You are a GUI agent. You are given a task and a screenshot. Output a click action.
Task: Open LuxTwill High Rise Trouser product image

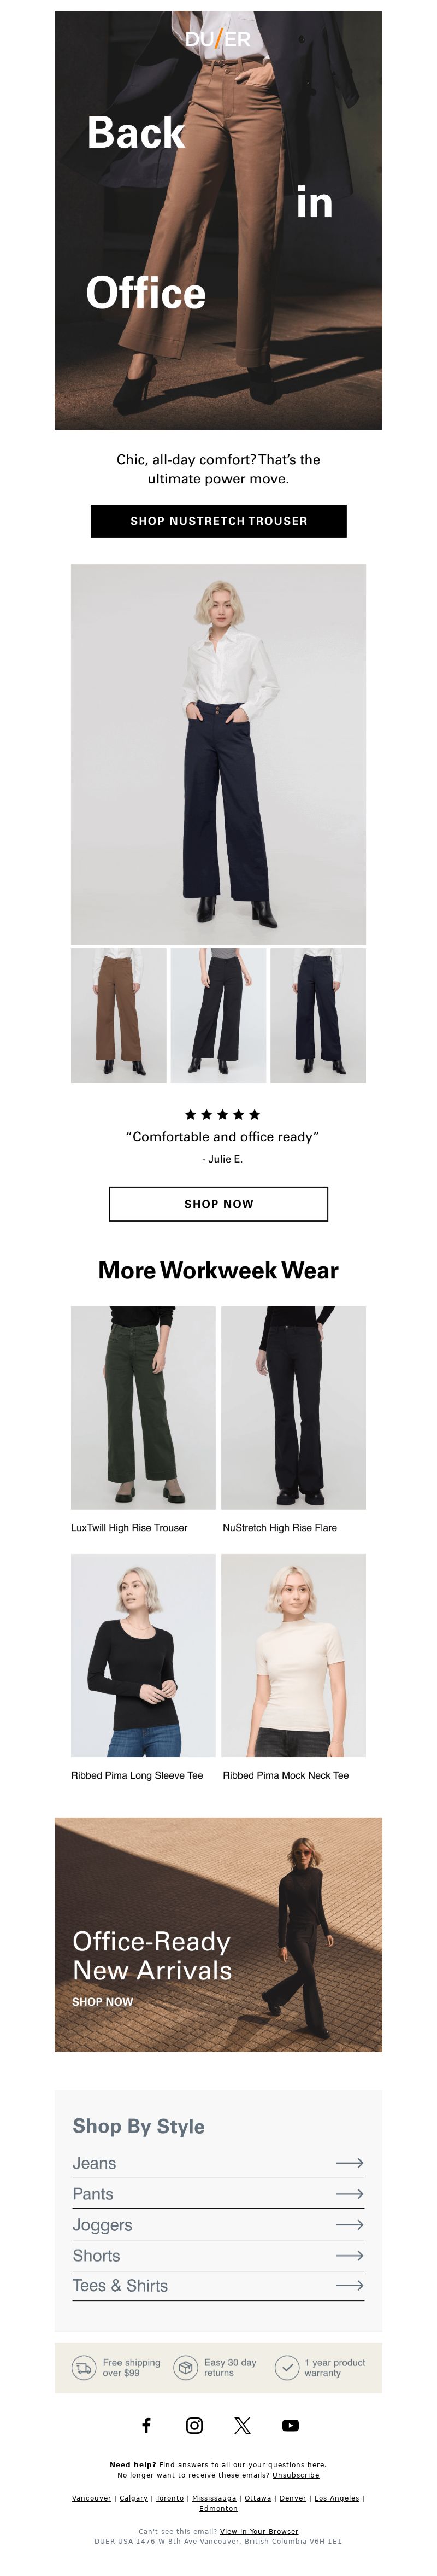[x=143, y=1407]
